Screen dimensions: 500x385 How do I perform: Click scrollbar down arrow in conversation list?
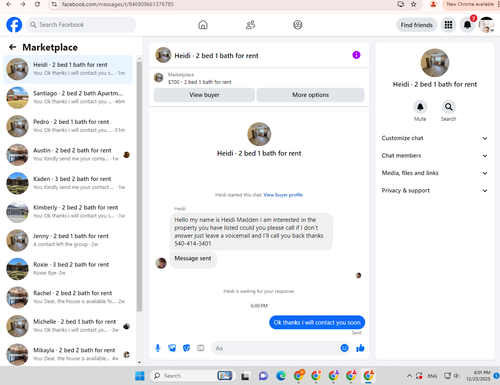139,362
